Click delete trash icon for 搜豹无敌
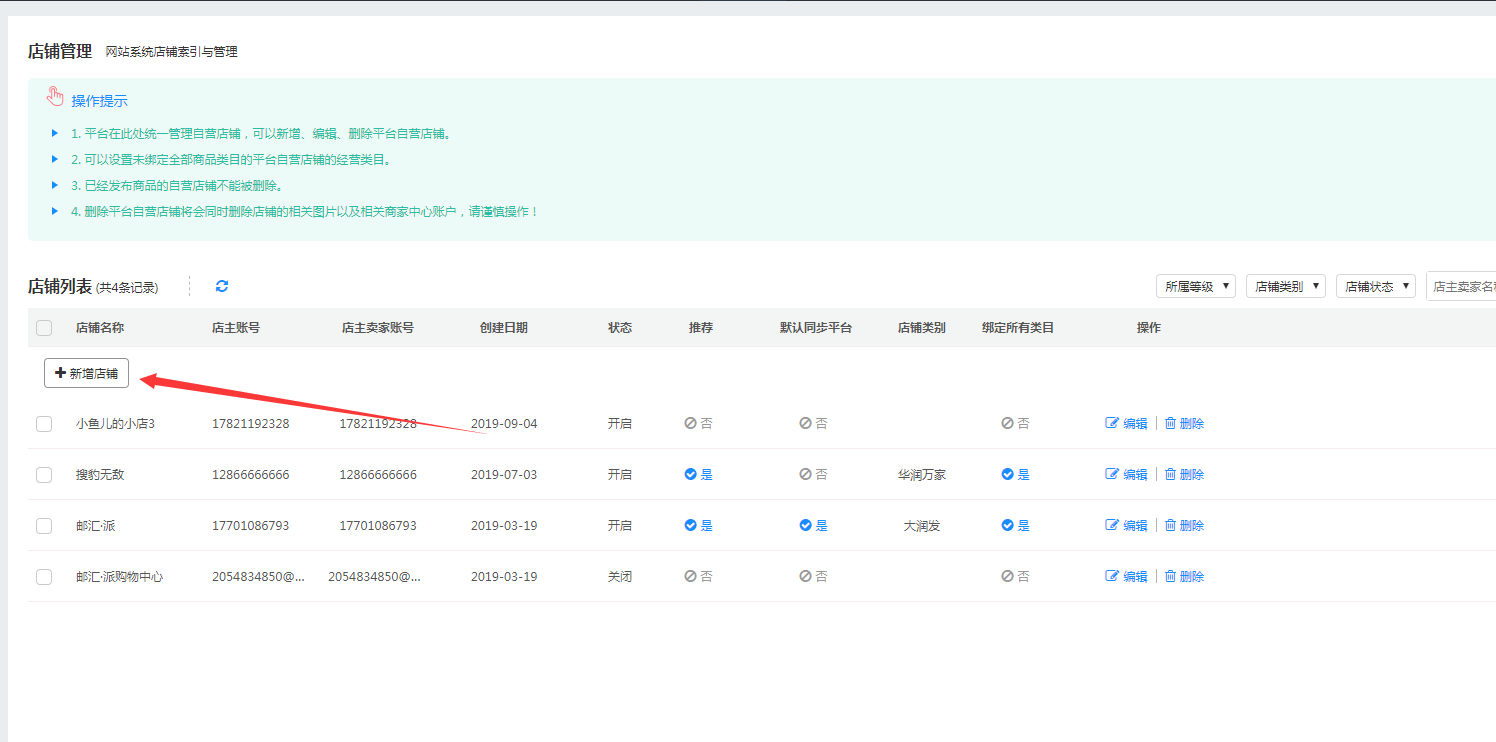The width and height of the screenshot is (1496, 742). [1170, 474]
